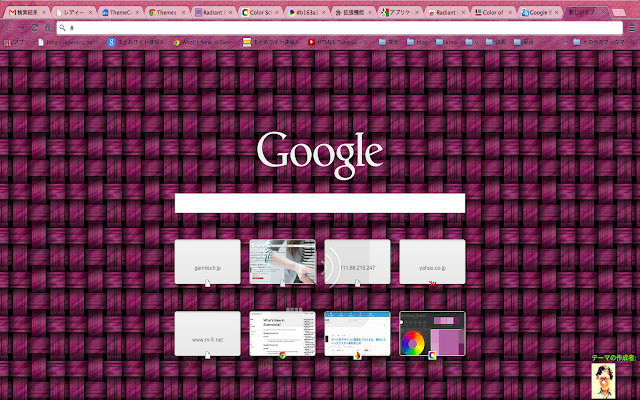
Task: Open the blue-header article tile
Action: point(358,333)
